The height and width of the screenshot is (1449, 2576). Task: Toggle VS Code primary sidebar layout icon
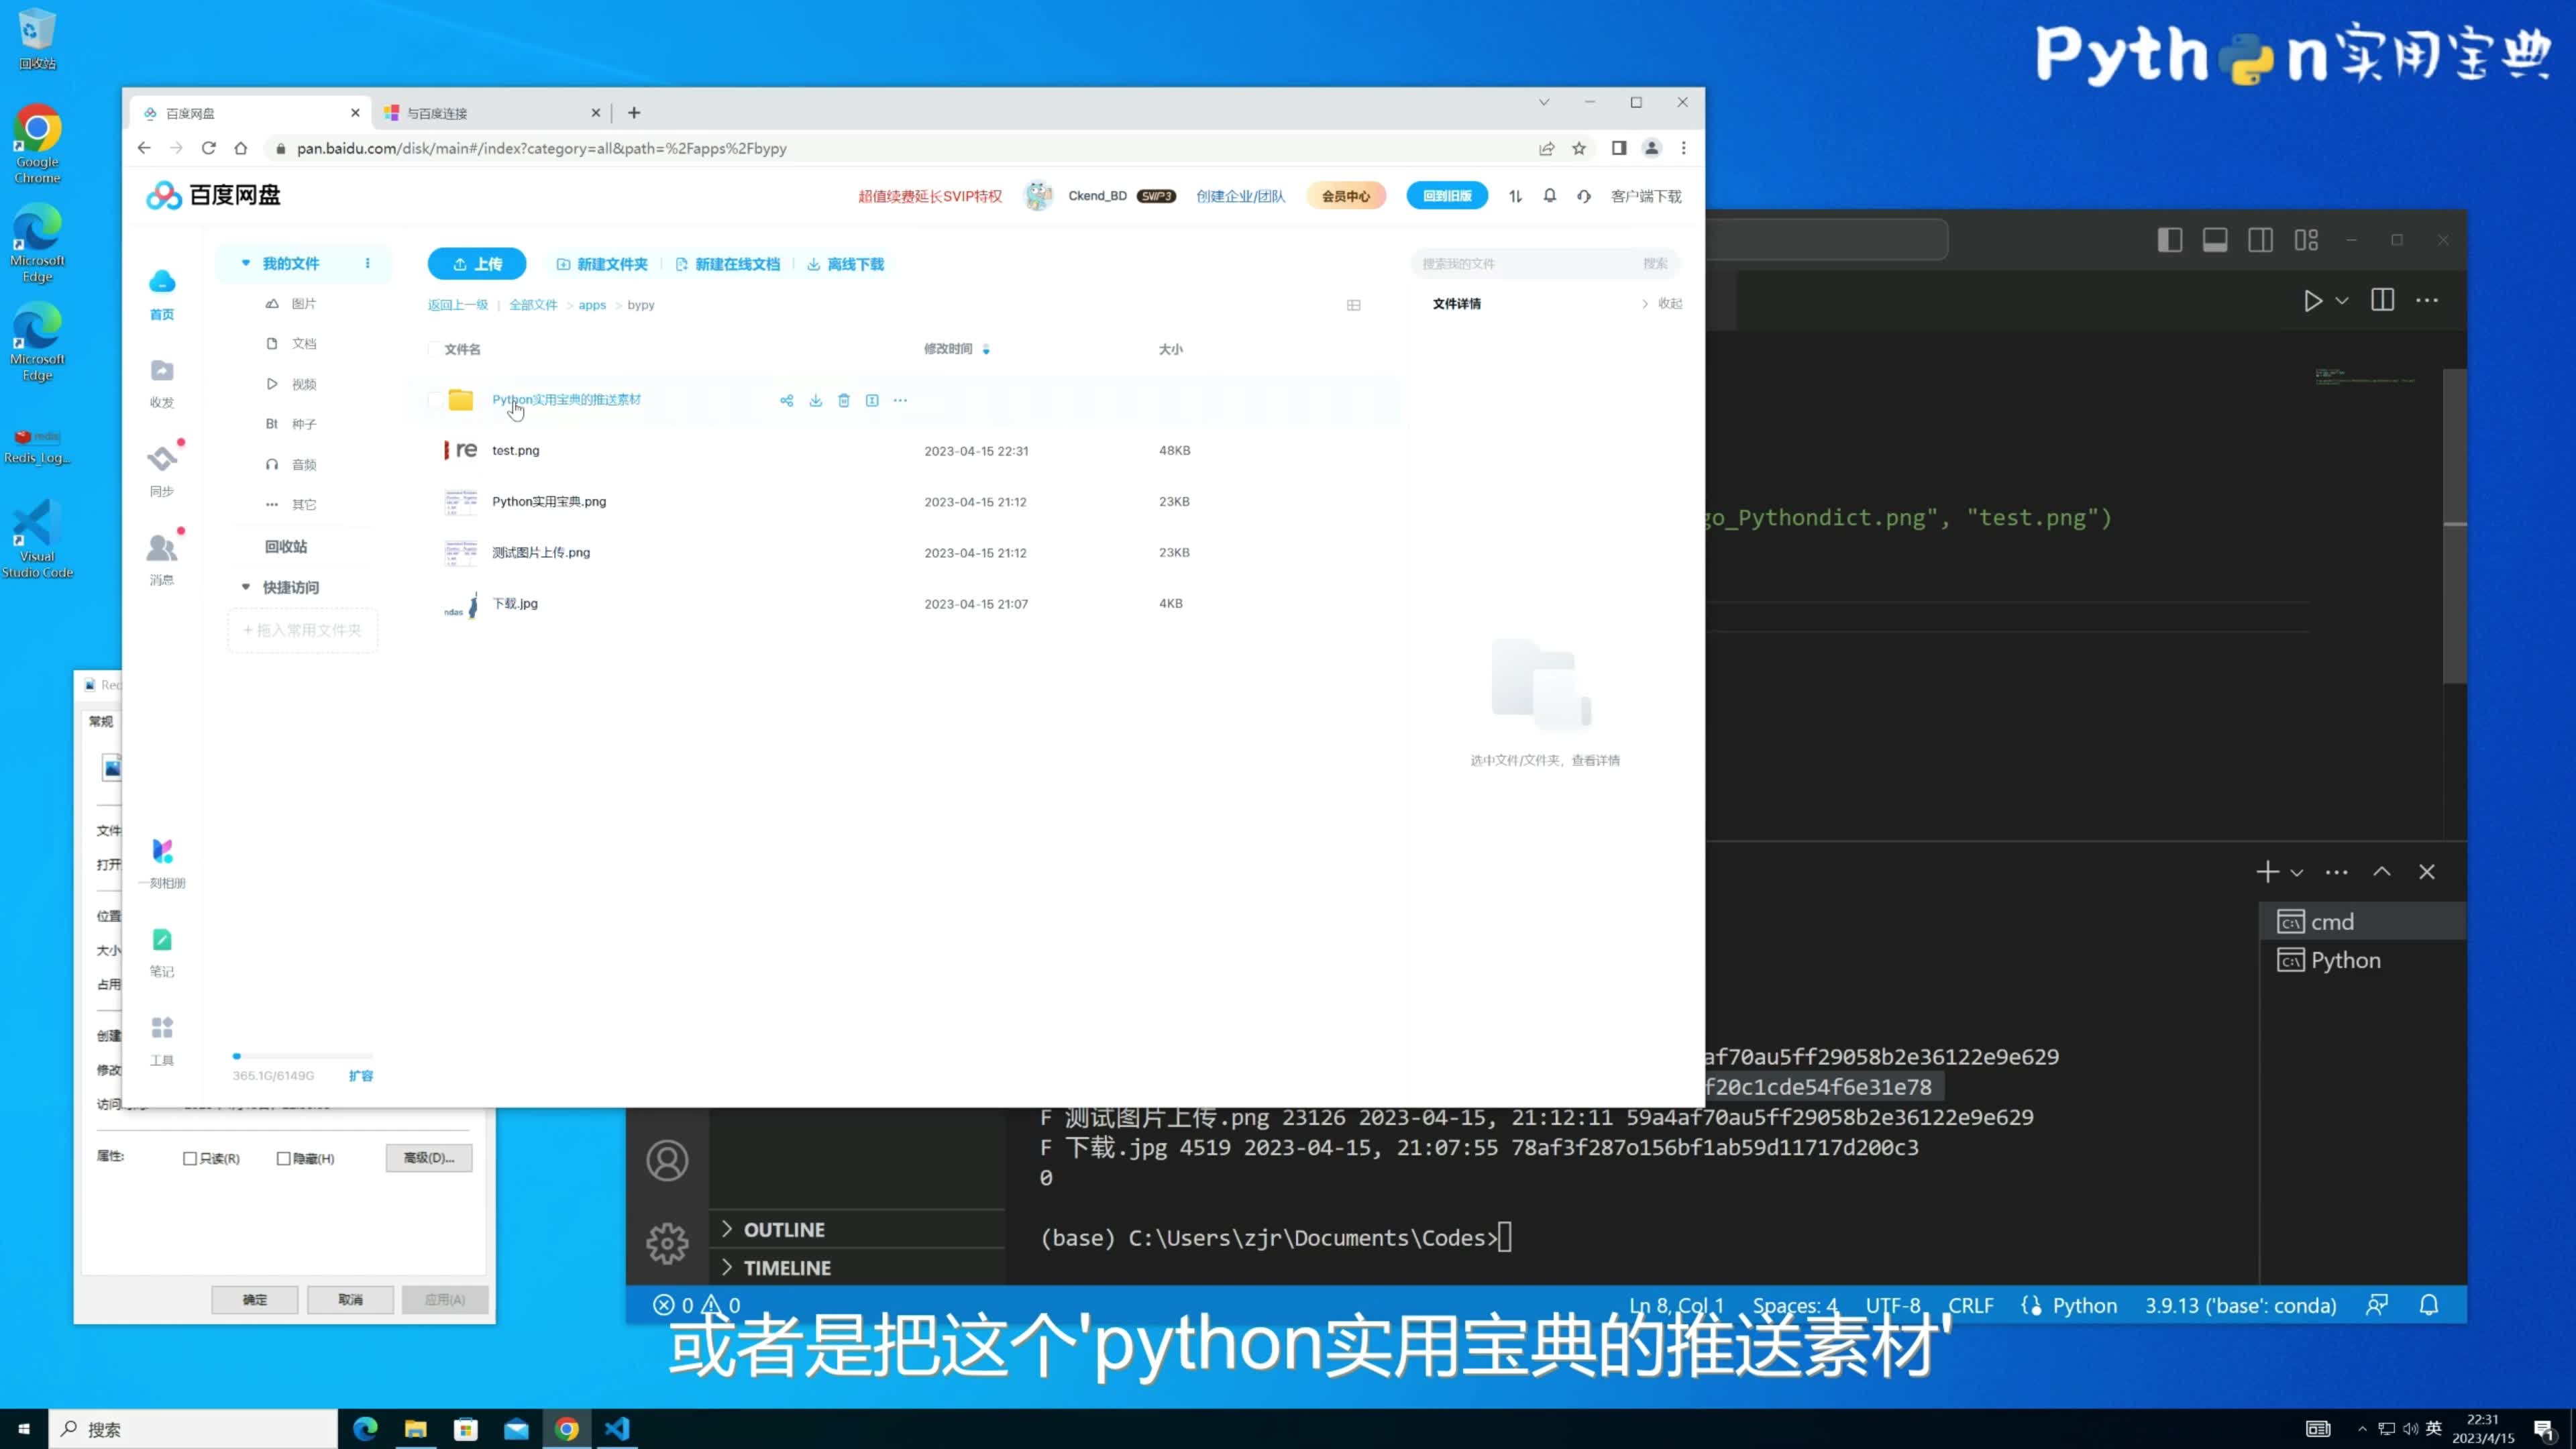click(2170, 240)
